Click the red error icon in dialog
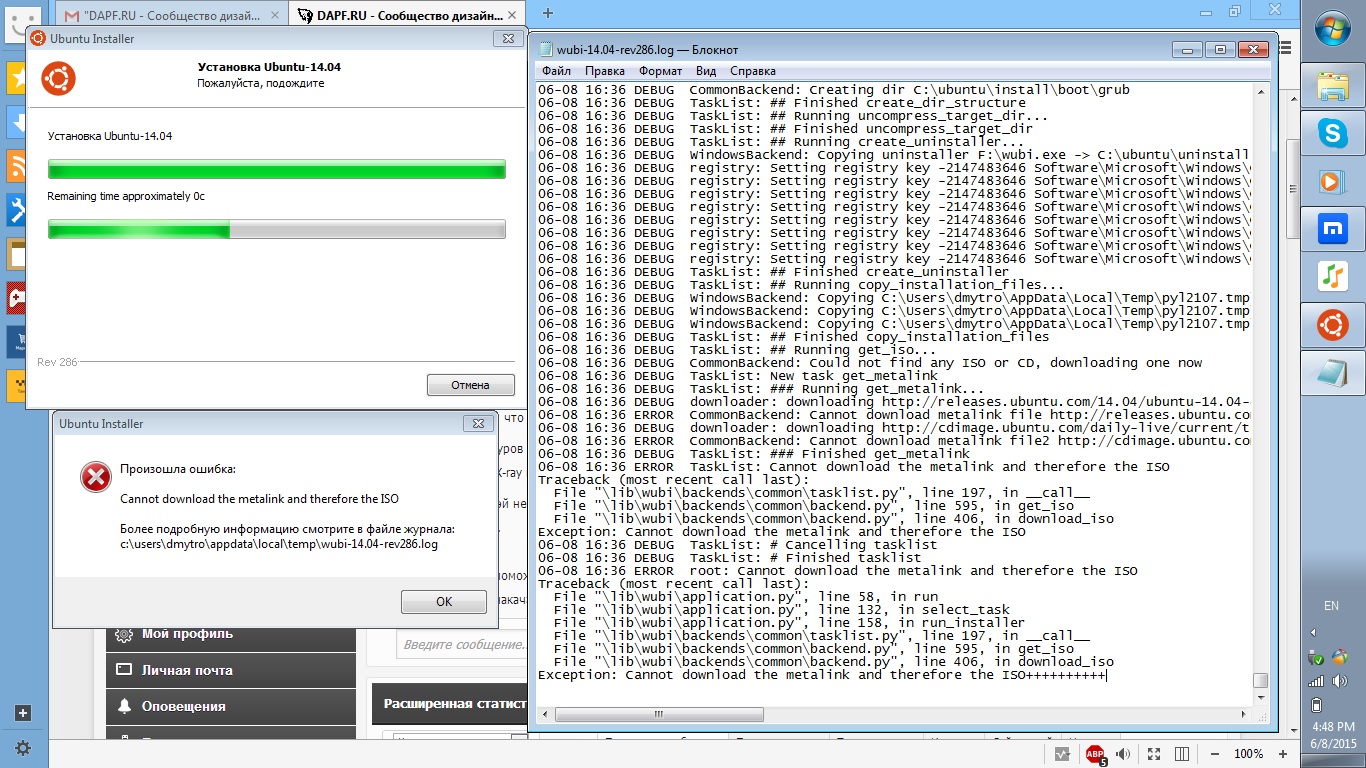 point(96,477)
